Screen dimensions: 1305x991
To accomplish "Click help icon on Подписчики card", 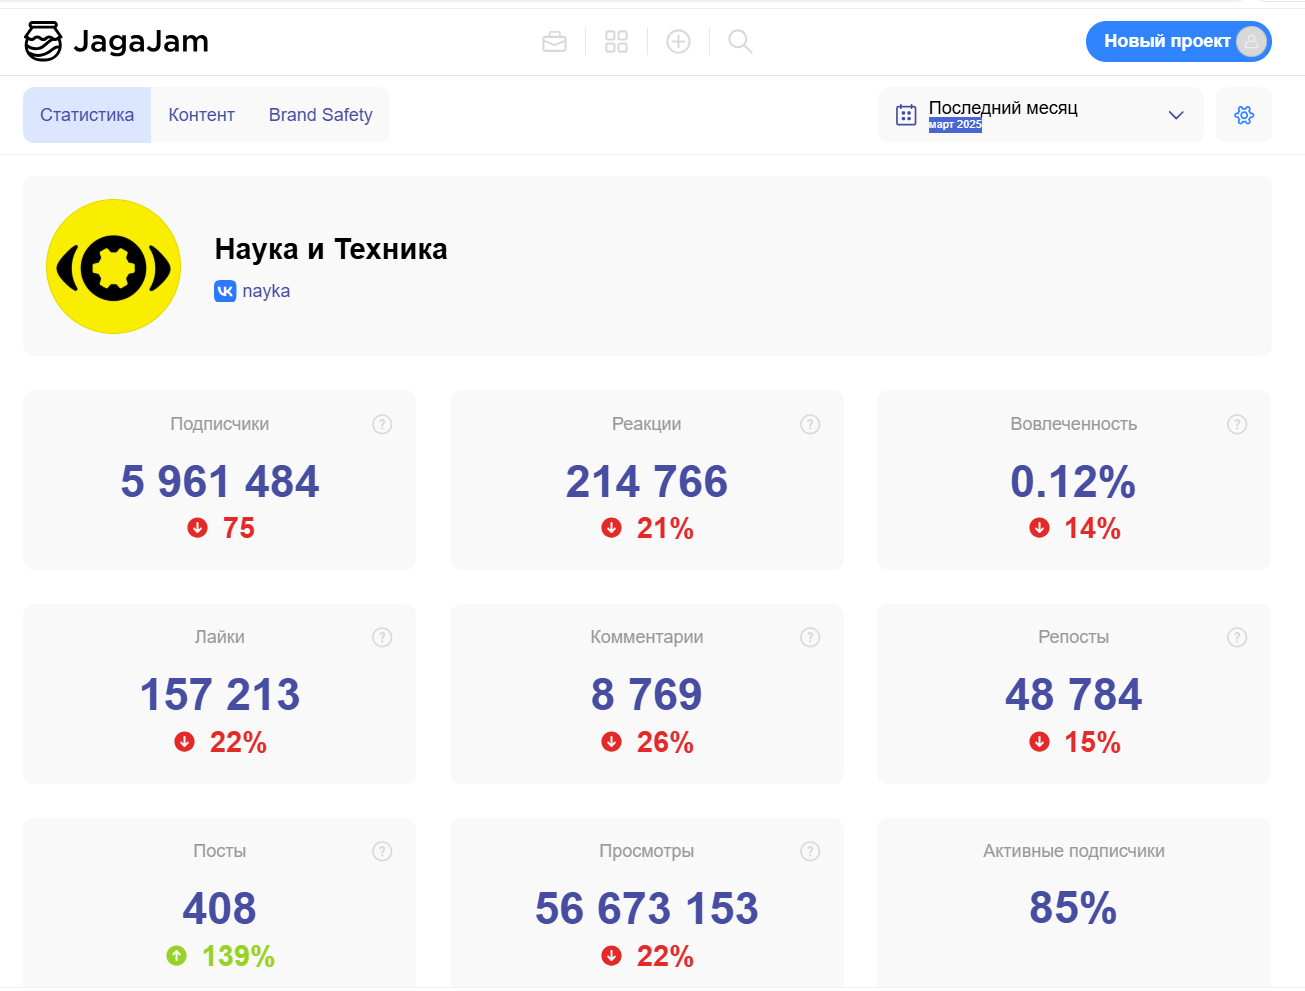I will pyautogui.click(x=382, y=424).
